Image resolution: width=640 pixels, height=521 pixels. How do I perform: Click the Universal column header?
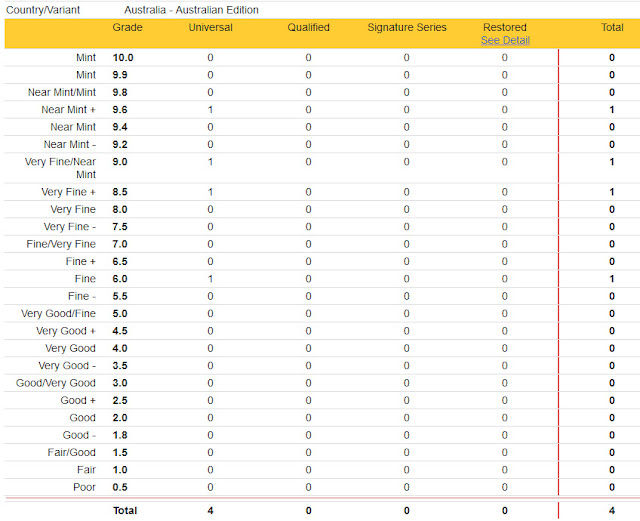(x=210, y=27)
